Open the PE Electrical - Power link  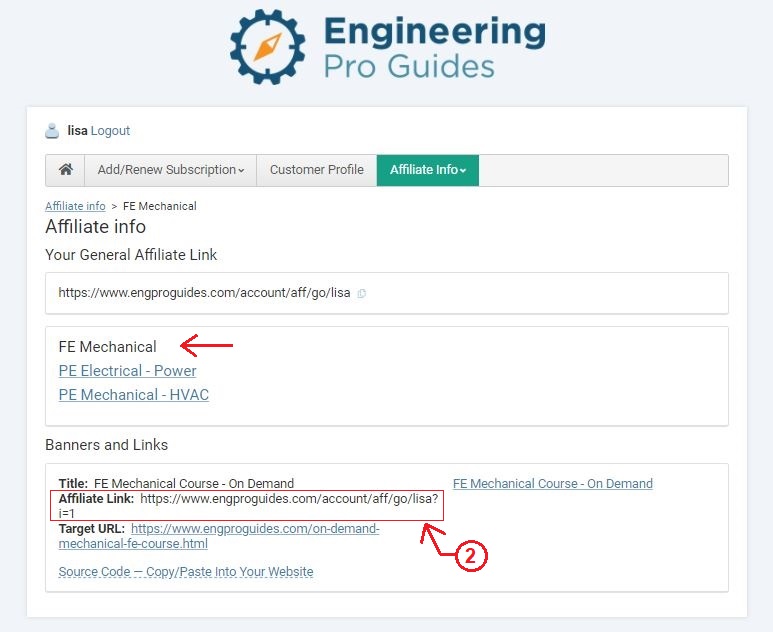pos(127,371)
